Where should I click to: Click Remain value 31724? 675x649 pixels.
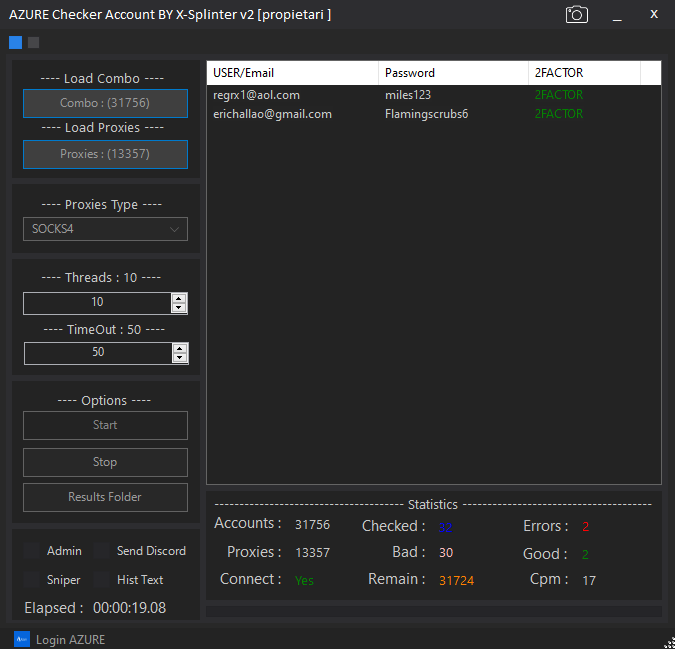coord(456,581)
